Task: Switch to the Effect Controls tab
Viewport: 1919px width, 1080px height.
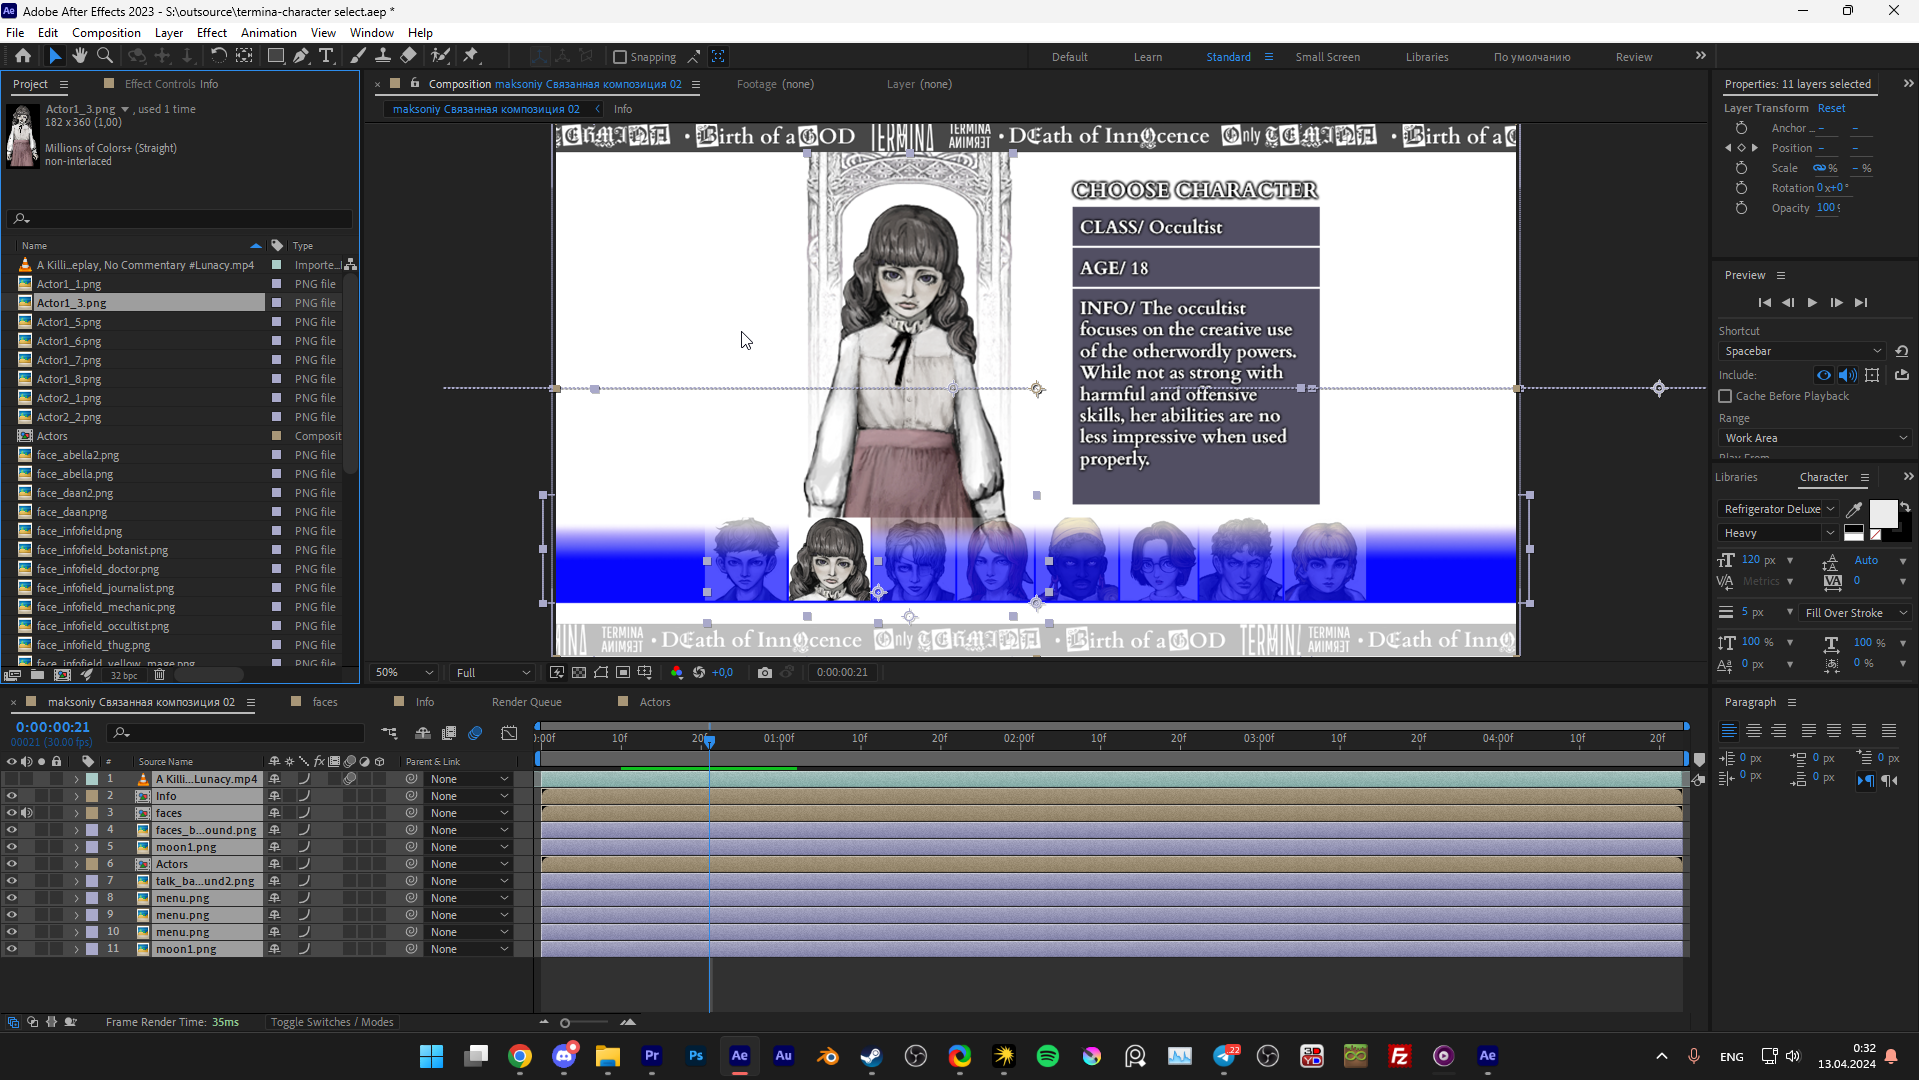Action: point(172,84)
